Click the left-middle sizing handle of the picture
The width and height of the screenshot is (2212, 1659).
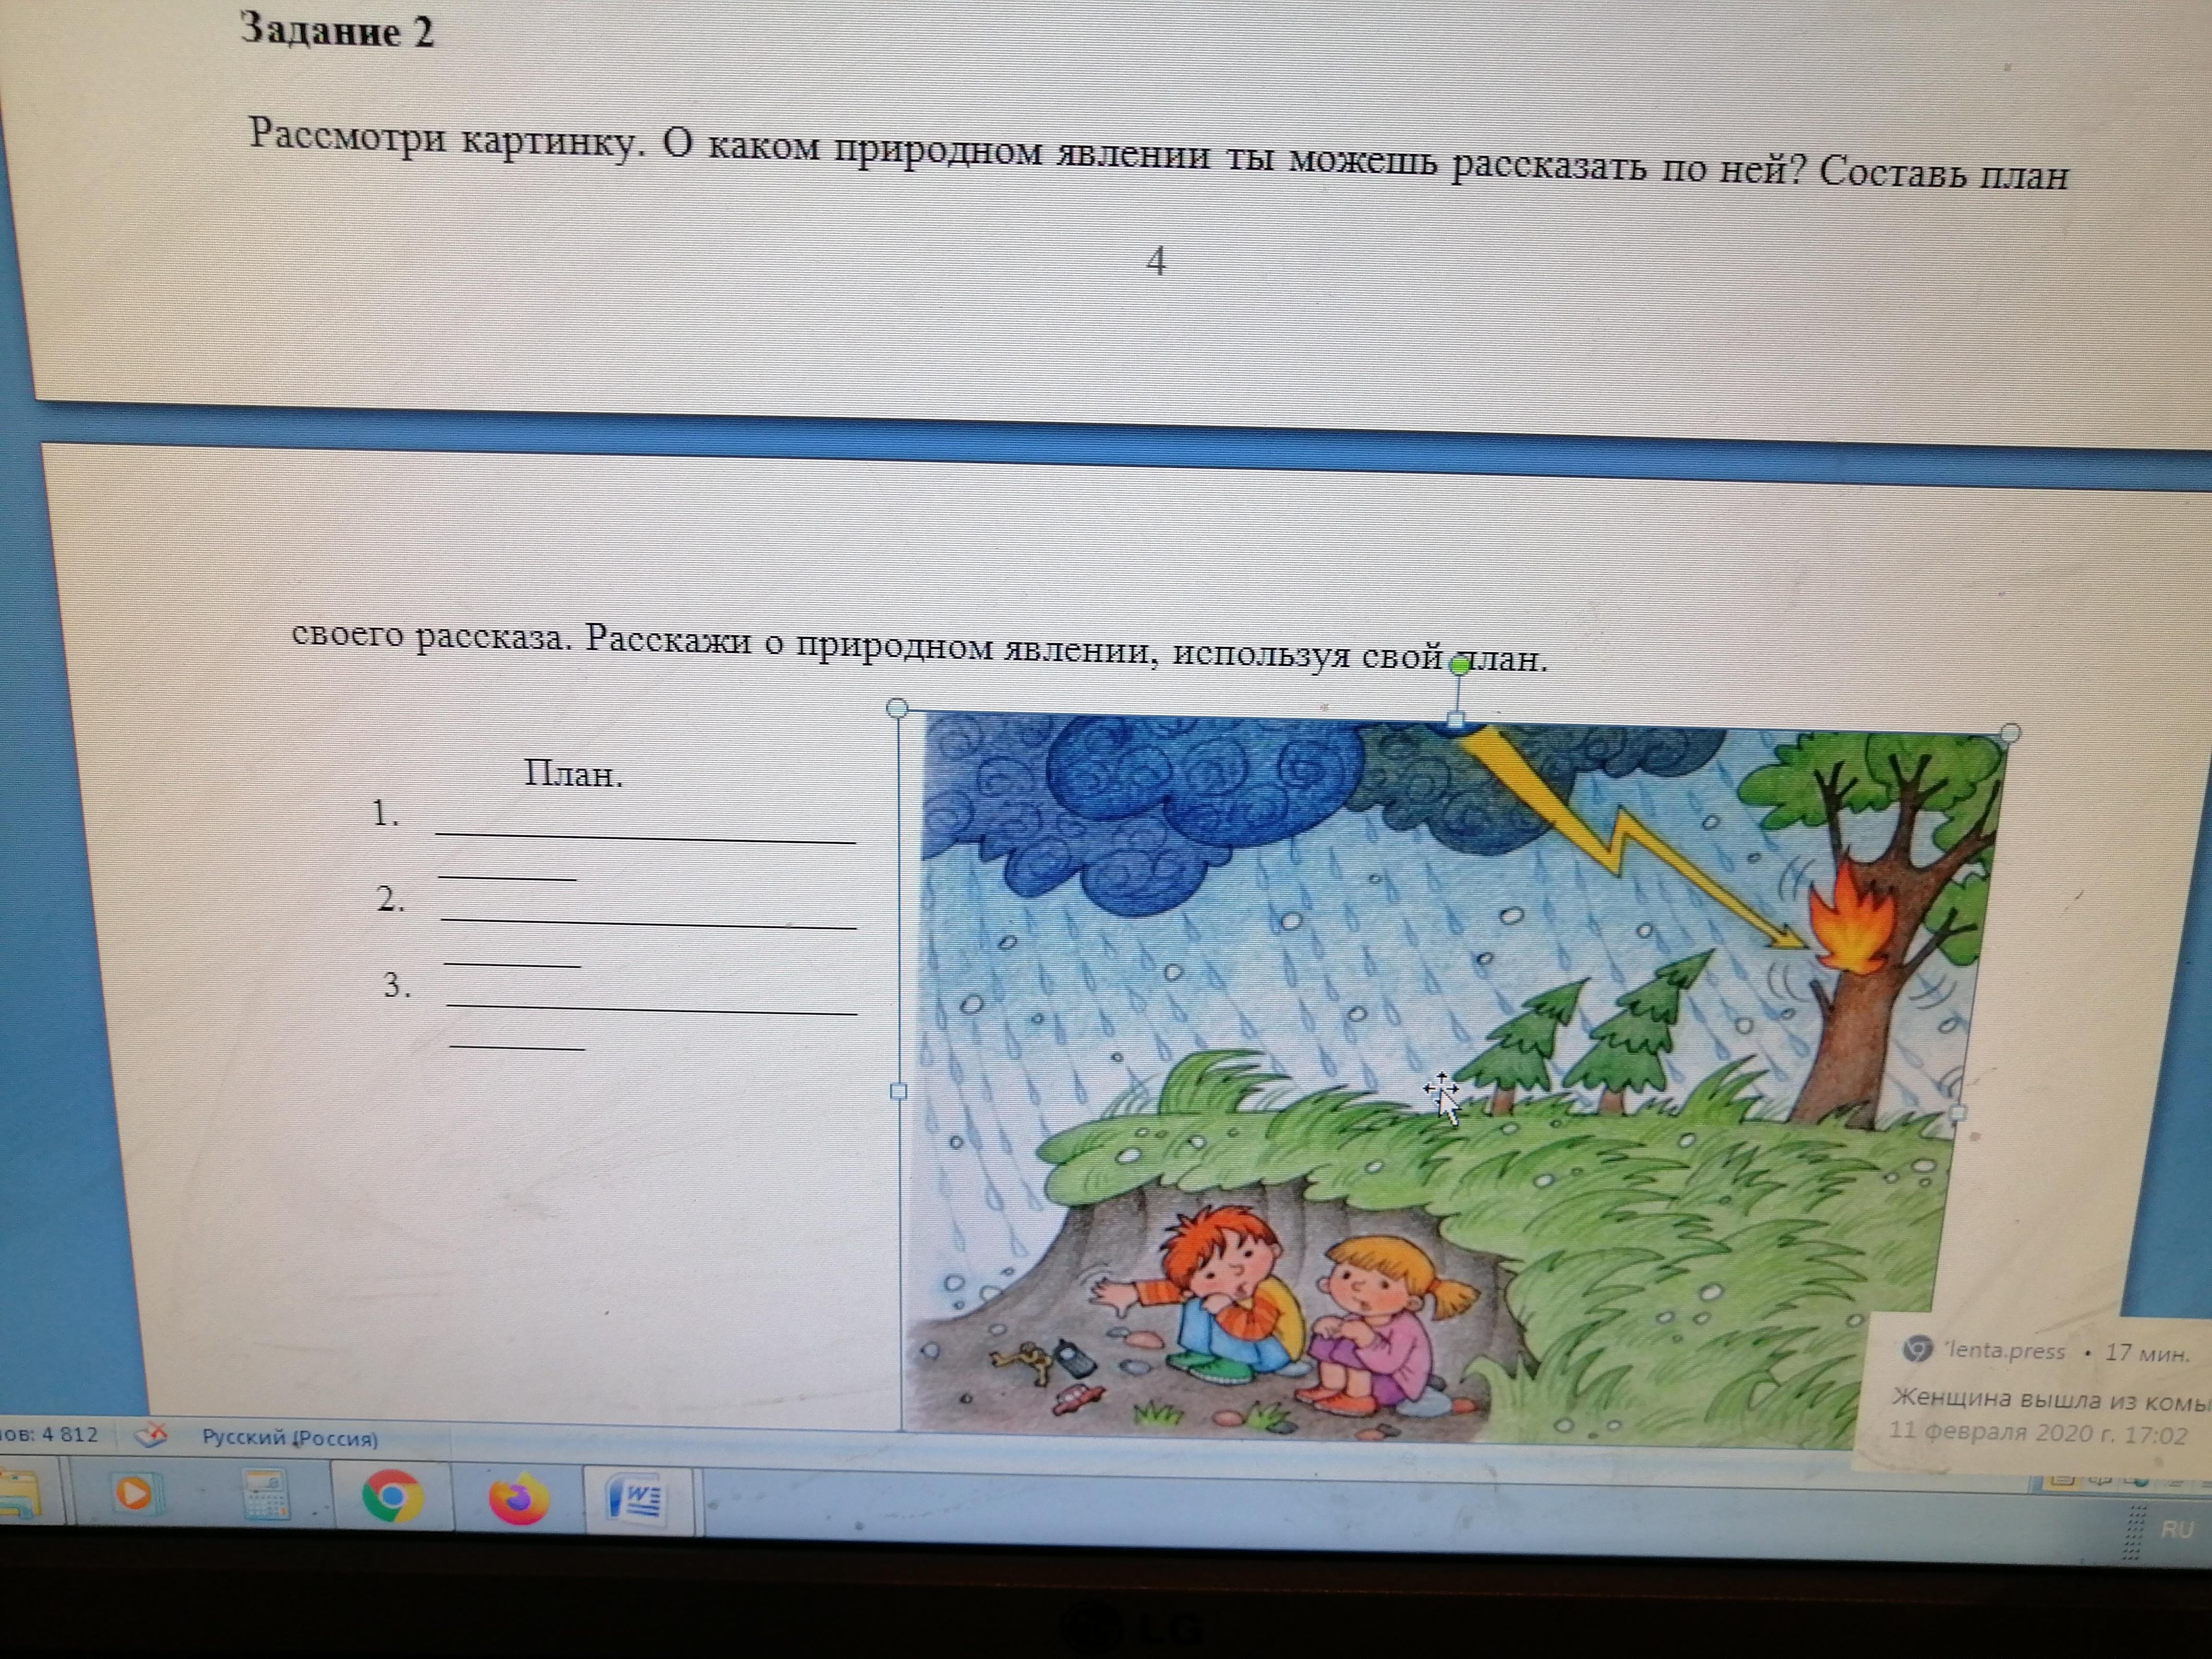[898, 1092]
